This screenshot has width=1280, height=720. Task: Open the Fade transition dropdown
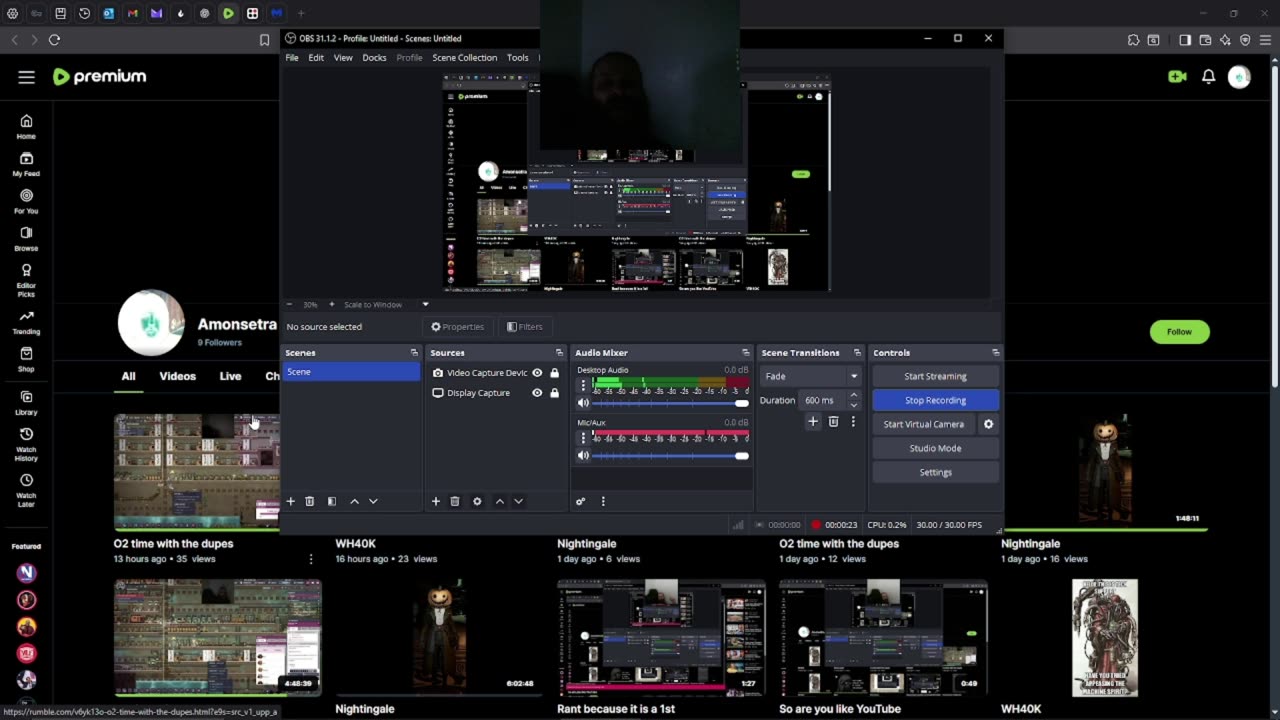(811, 376)
